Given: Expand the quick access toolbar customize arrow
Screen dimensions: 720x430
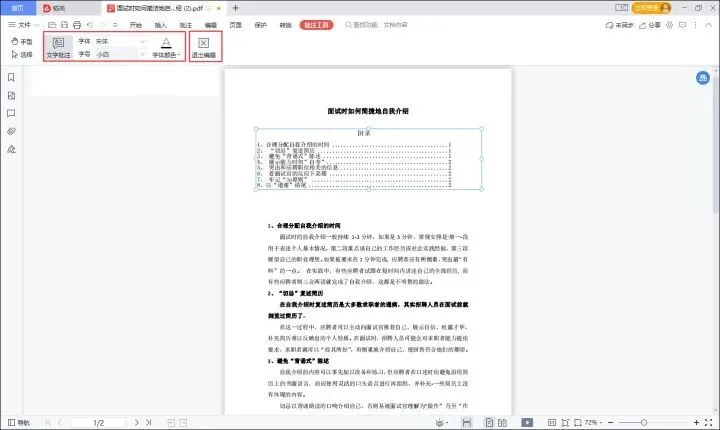Looking at the screenshot, I should (115, 25).
